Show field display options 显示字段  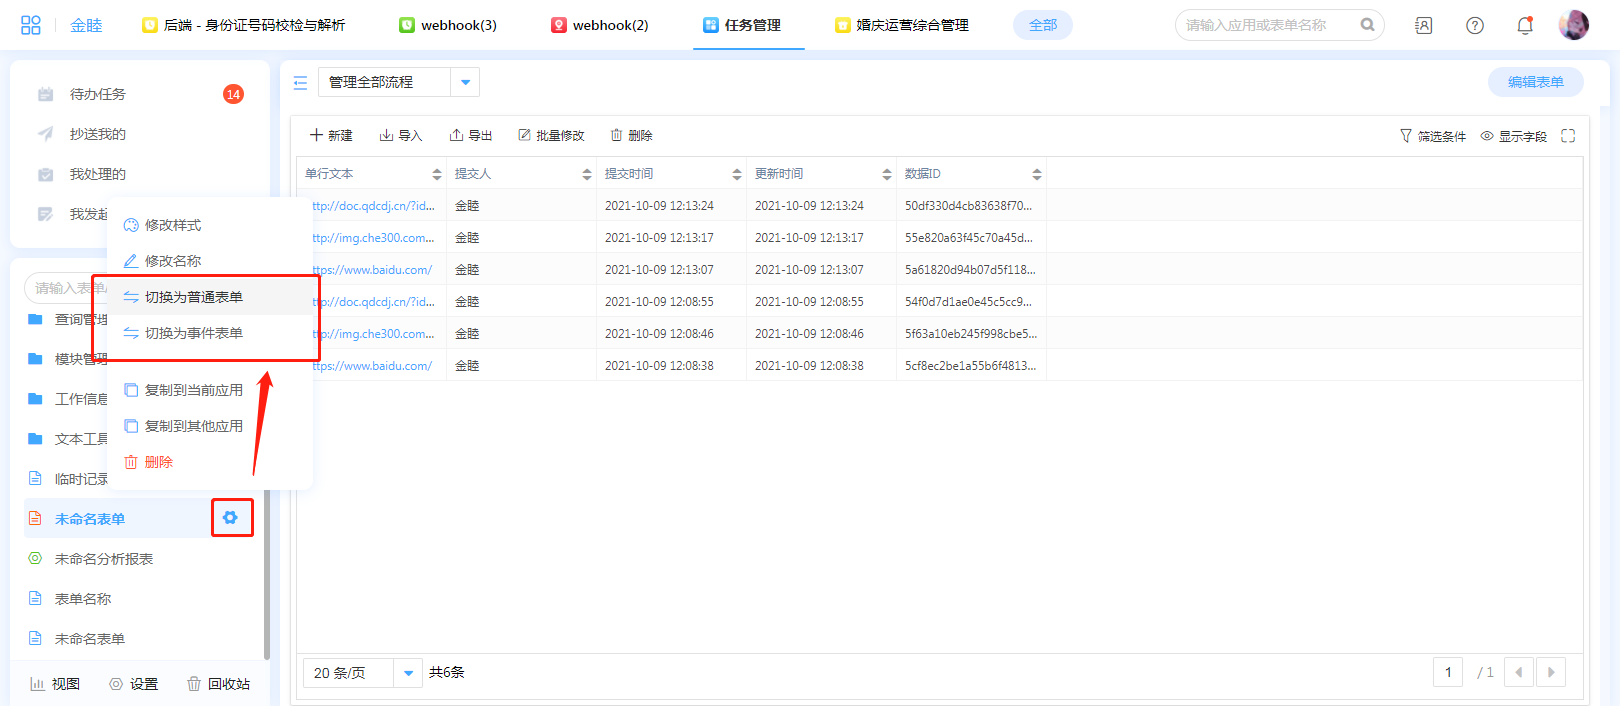(1513, 136)
